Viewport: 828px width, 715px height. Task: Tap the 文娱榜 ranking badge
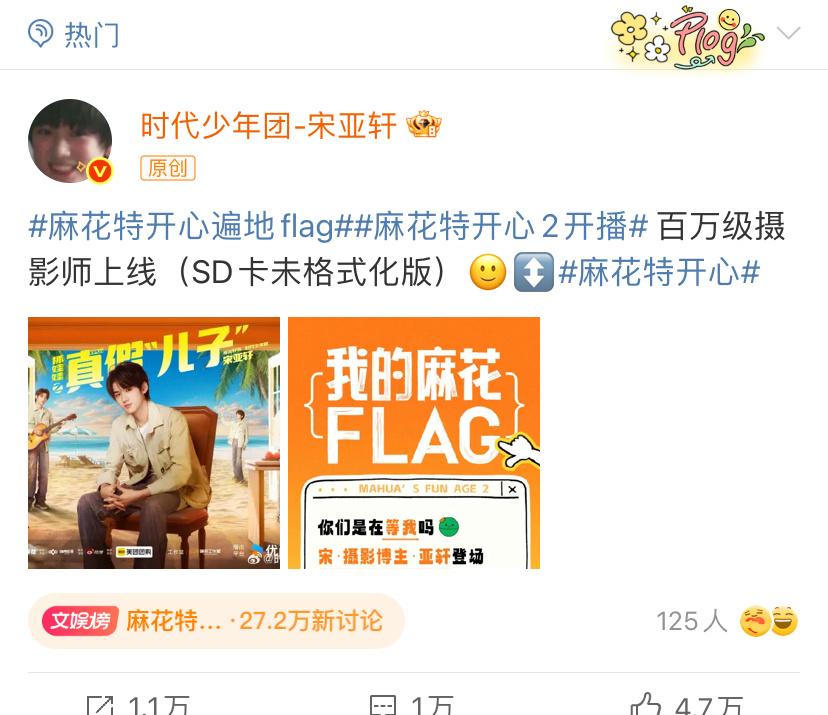point(80,620)
